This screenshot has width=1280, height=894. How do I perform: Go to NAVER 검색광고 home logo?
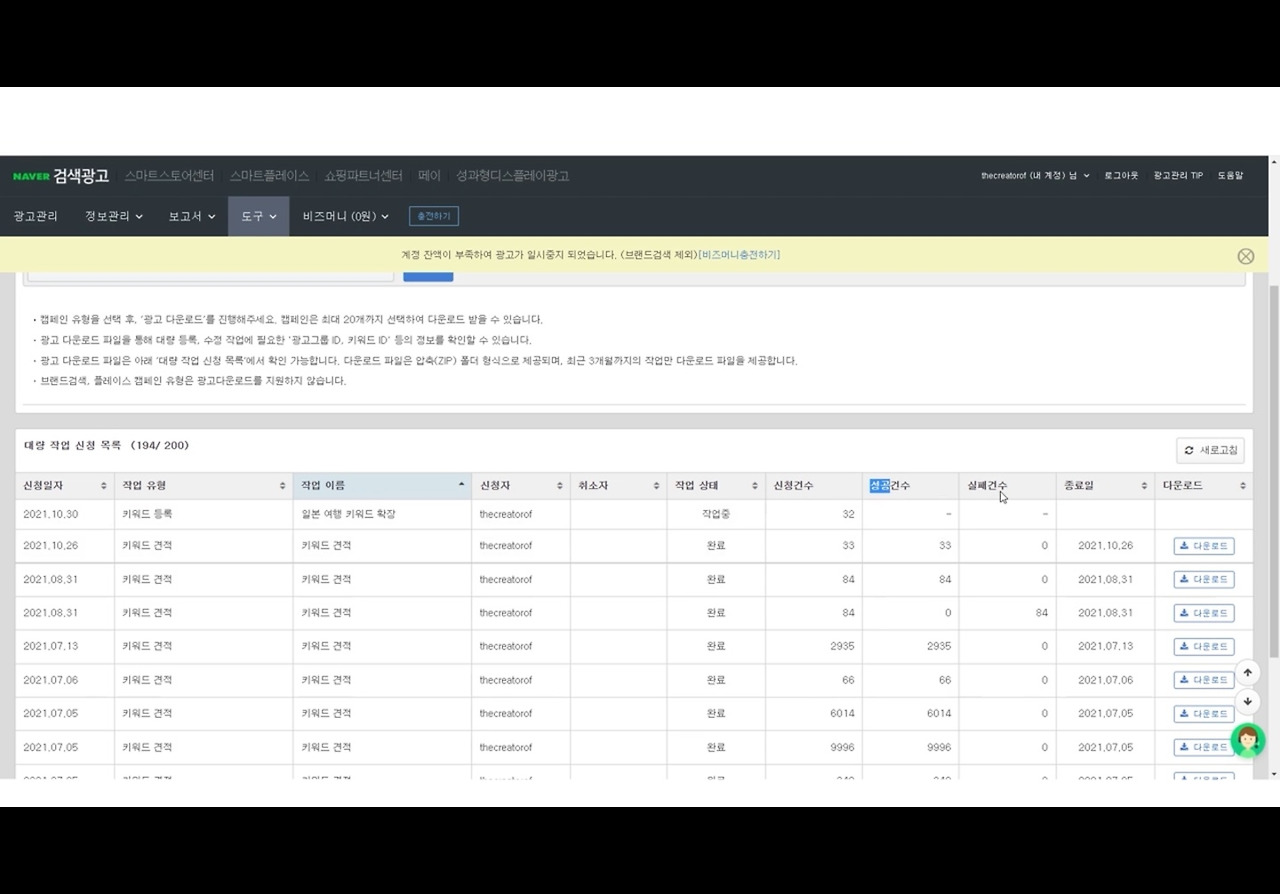pyautogui.click(x=60, y=176)
